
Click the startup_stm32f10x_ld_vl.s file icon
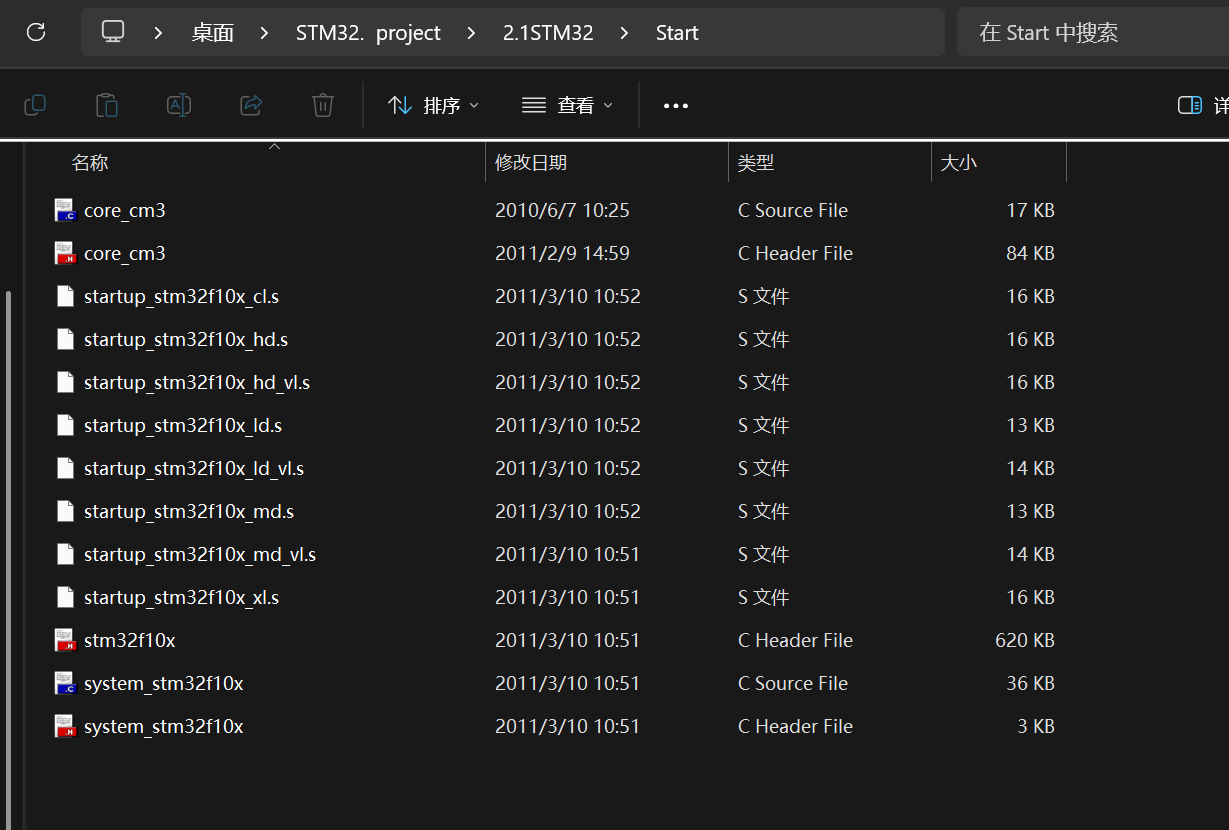pos(65,468)
